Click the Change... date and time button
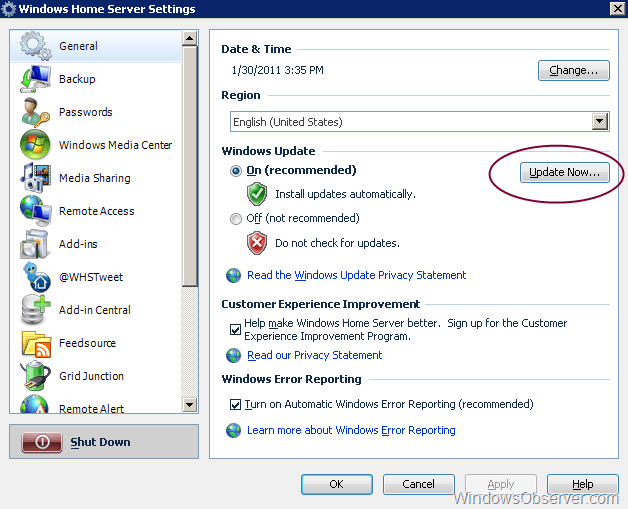Screen dimensions: 628x509 (x=574, y=70)
